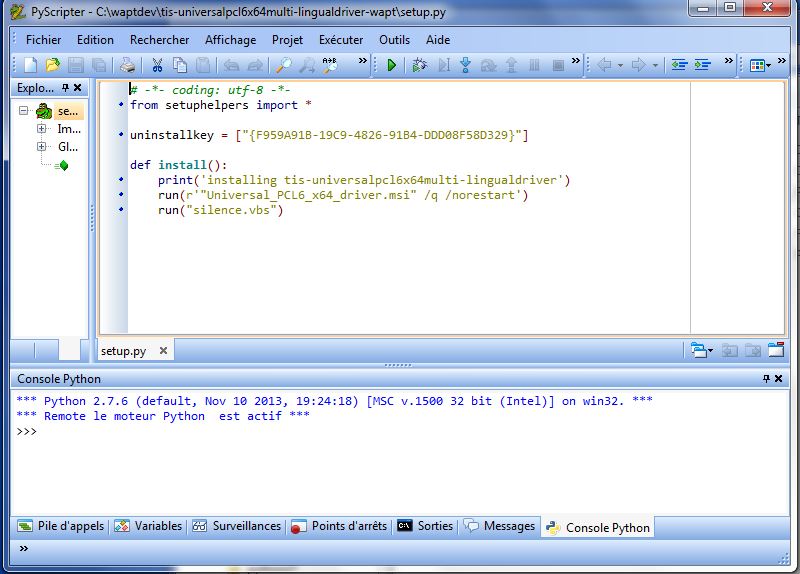
Task: Copy selection with the copy icon
Action: pos(180,65)
